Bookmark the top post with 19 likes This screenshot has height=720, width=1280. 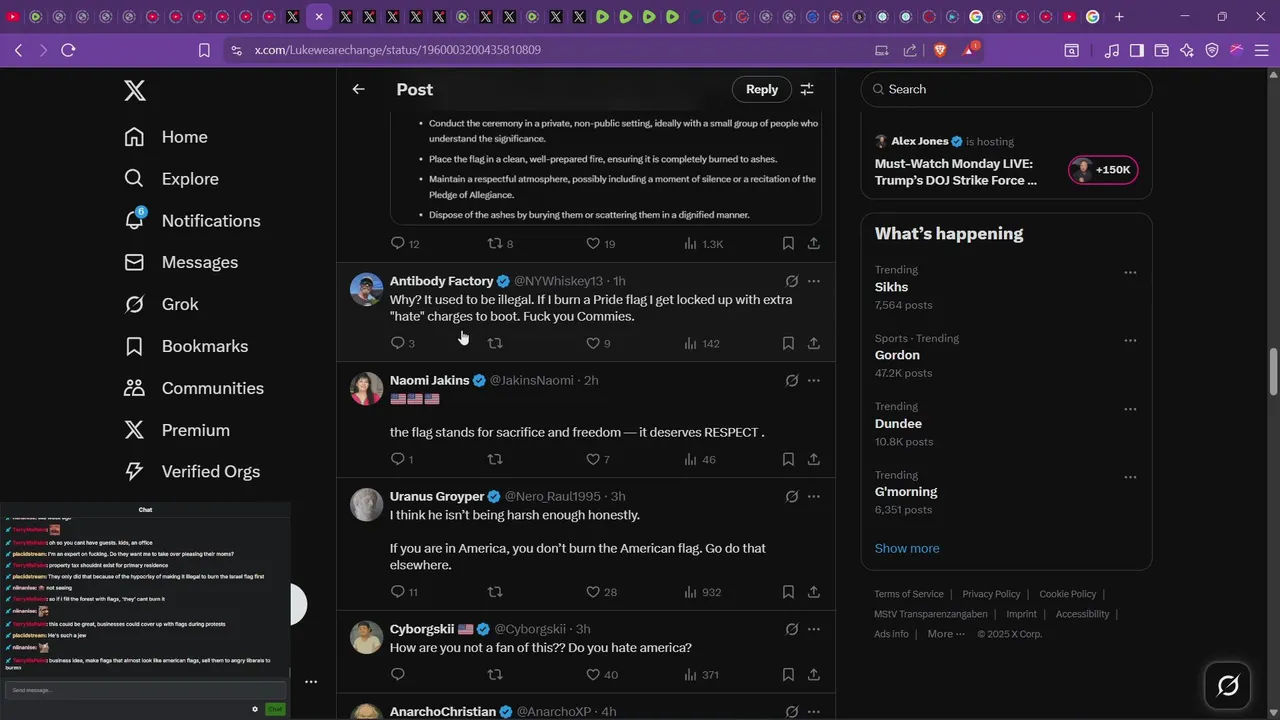[x=788, y=243]
